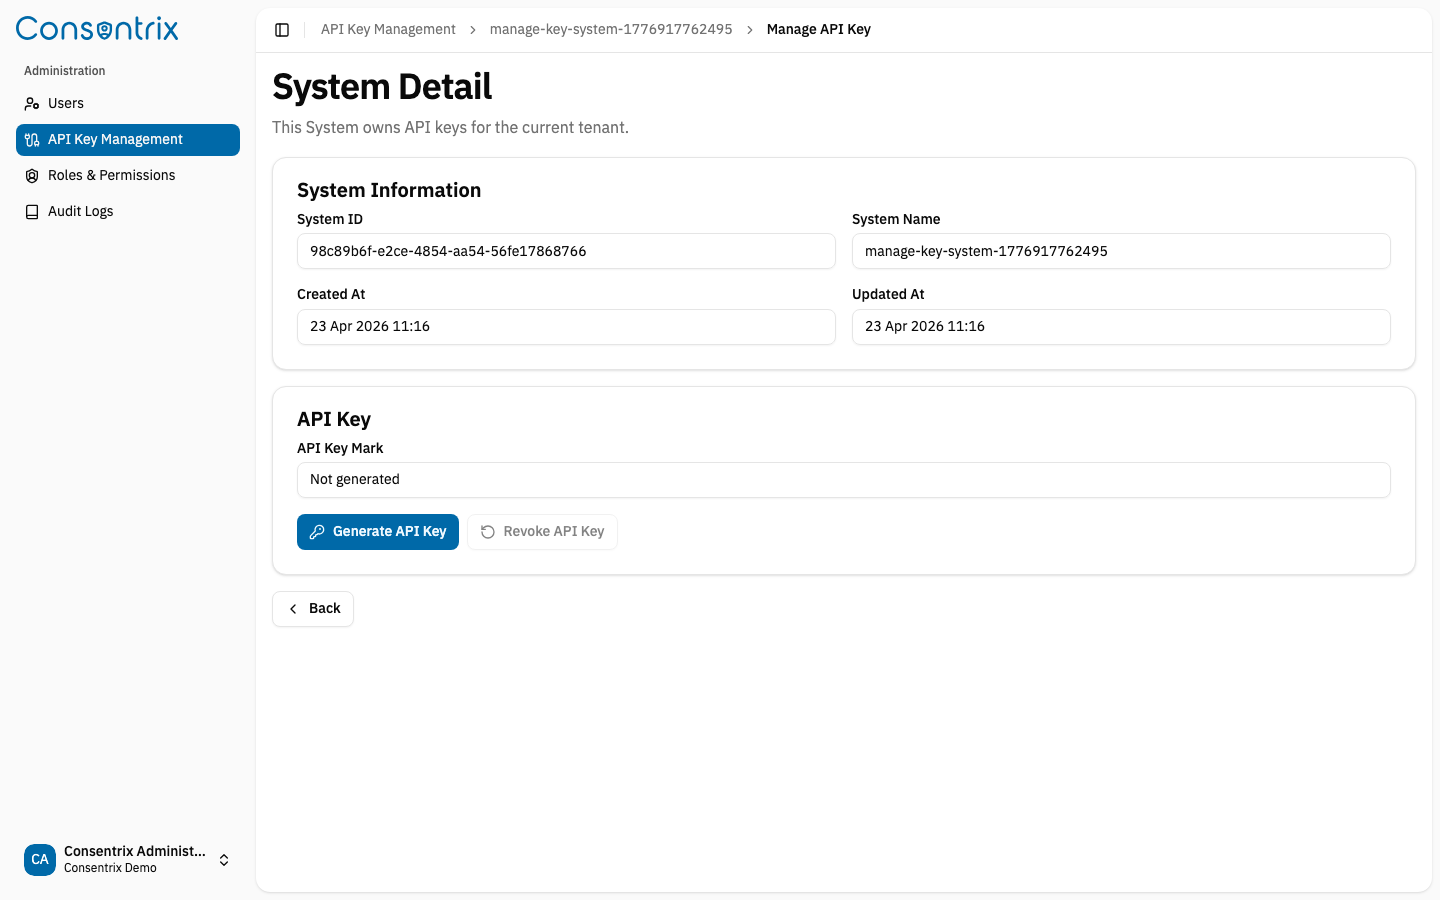Select API Key Management menu item
This screenshot has width=1440, height=900.
click(128, 140)
